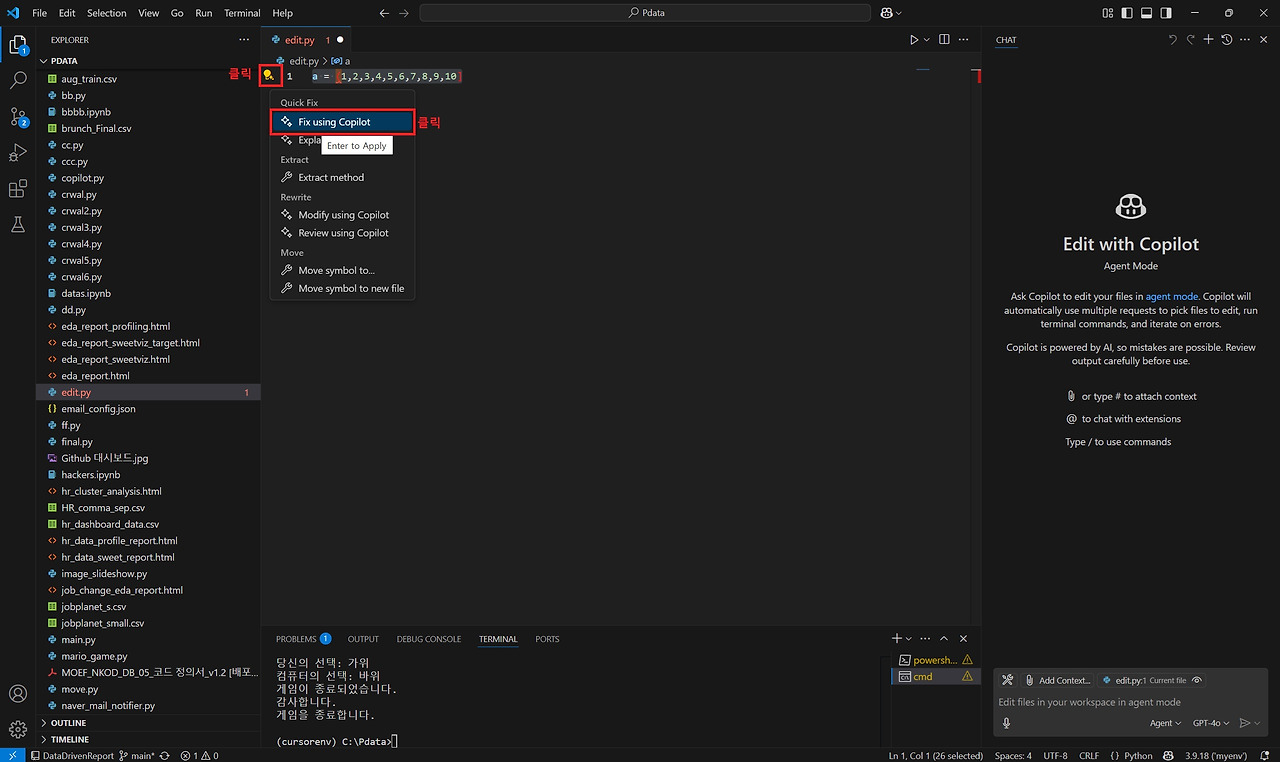Image resolution: width=1280 pixels, height=762 pixels.
Task: Choose Modify using Copilot
Action: (342, 215)
